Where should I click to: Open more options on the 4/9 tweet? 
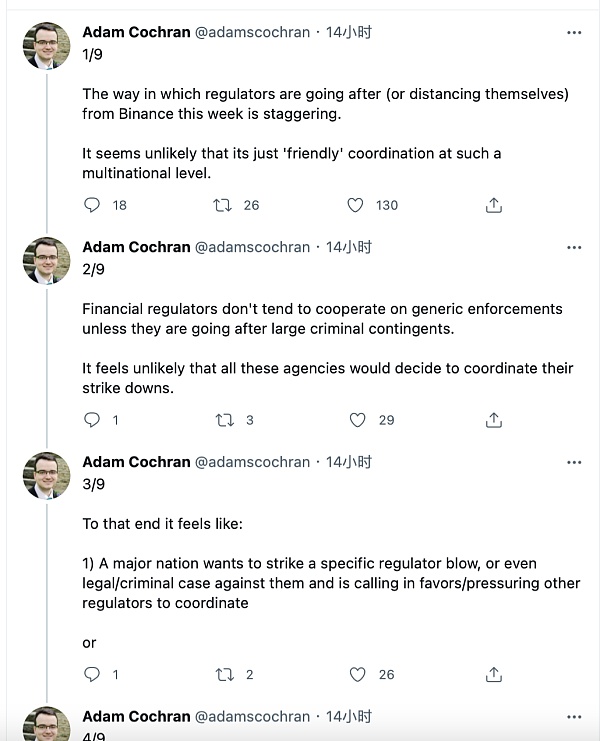click(x=574, y=717)
